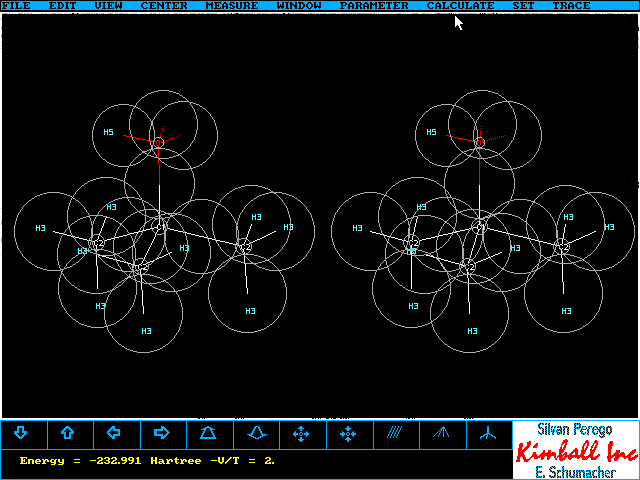Open the CENTER menu

(164, 6)
